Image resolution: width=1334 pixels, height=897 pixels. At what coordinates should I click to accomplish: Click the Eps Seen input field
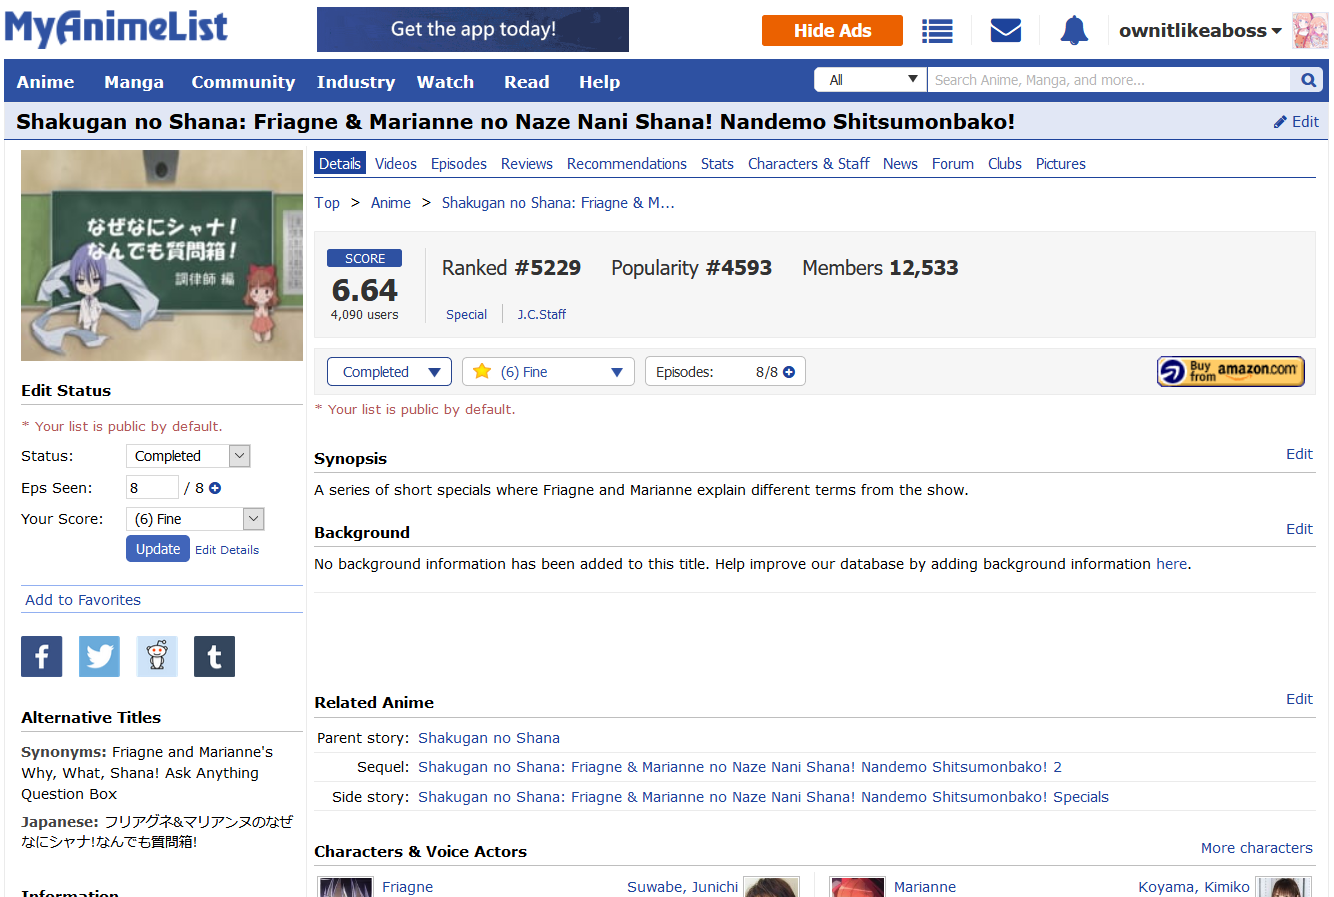click(x=151, y=488)
